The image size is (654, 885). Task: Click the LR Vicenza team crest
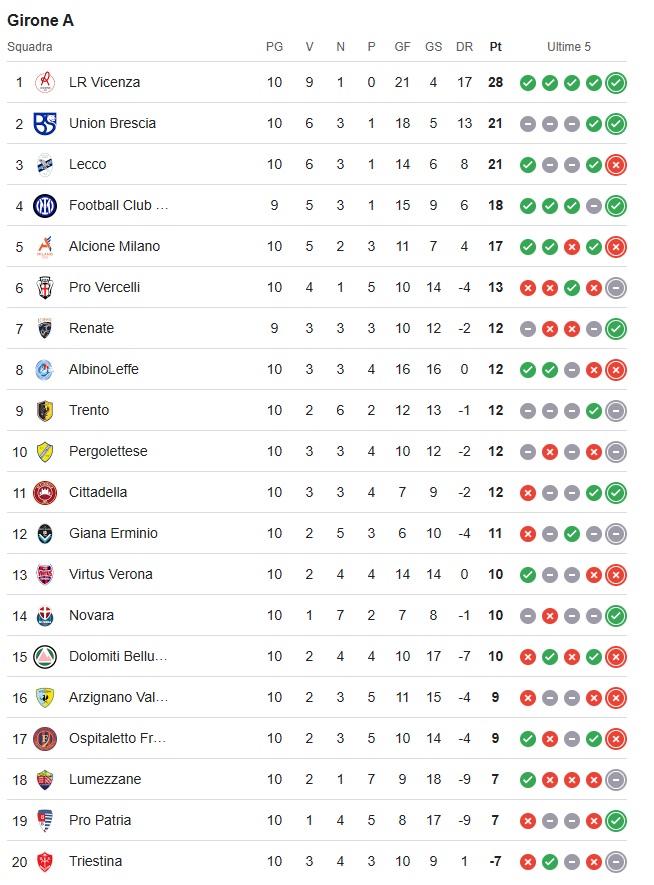[45, 82]
